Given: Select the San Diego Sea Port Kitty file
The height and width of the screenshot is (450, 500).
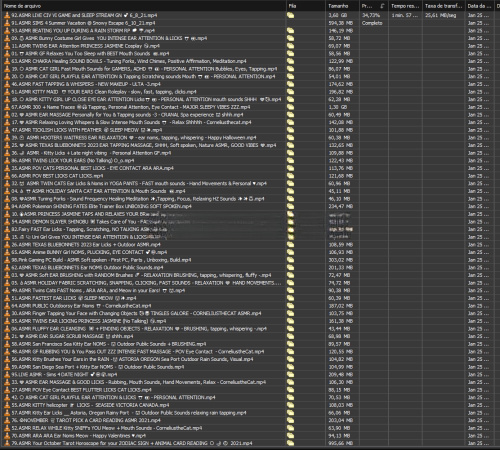Looking at the screenshot, I should pos(144,367).
